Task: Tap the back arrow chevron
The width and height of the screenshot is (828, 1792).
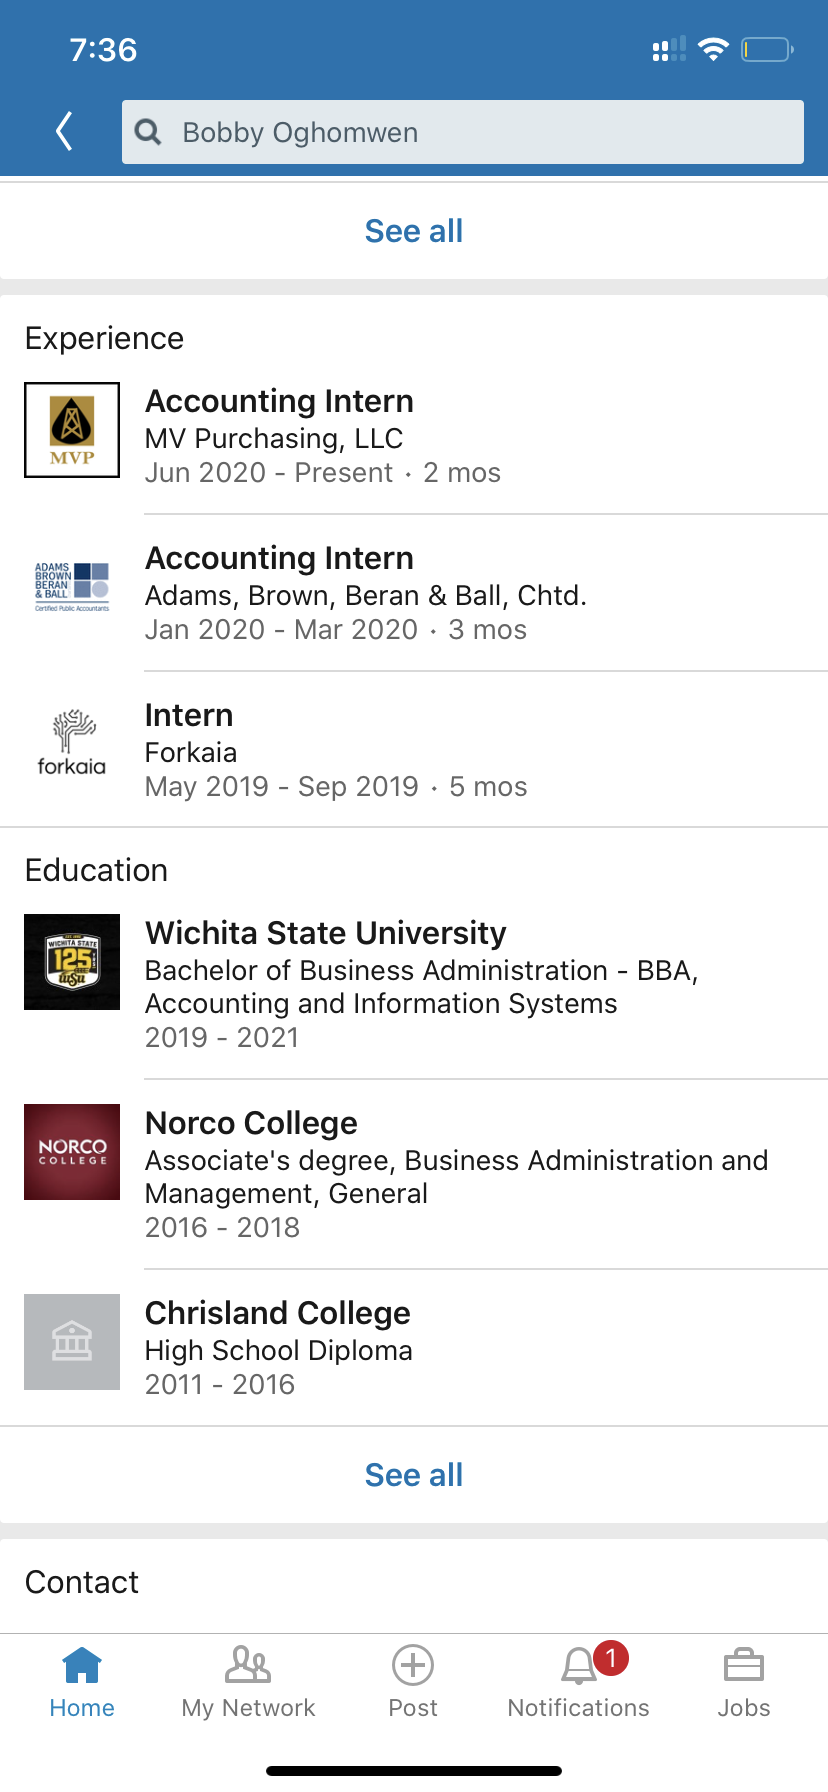Action: [65, 131]
